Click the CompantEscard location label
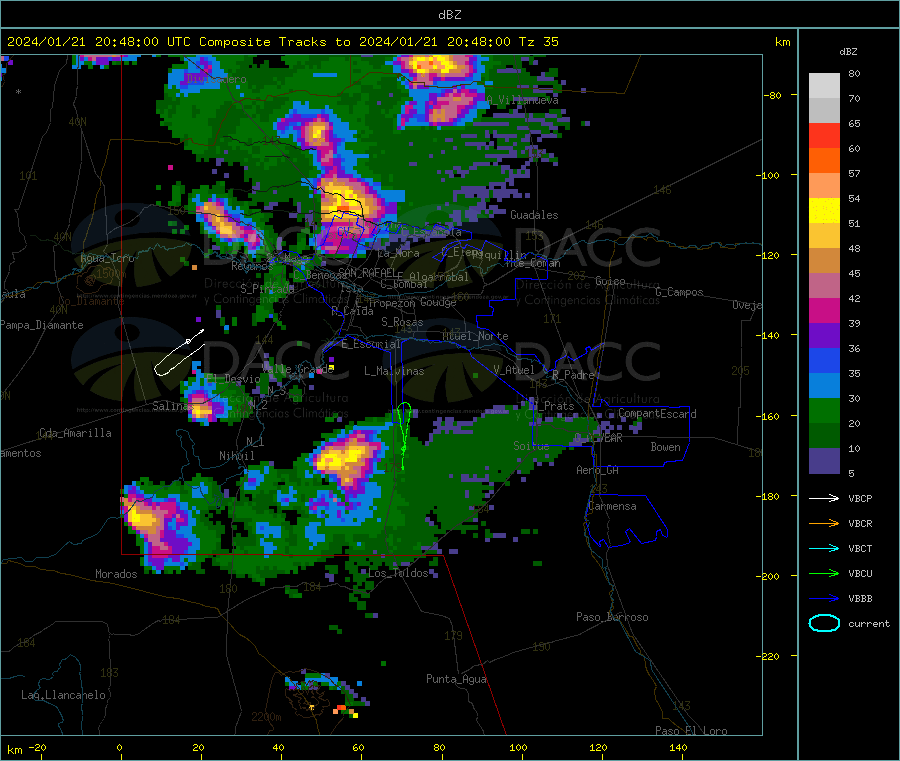 [x=657, y=414]
